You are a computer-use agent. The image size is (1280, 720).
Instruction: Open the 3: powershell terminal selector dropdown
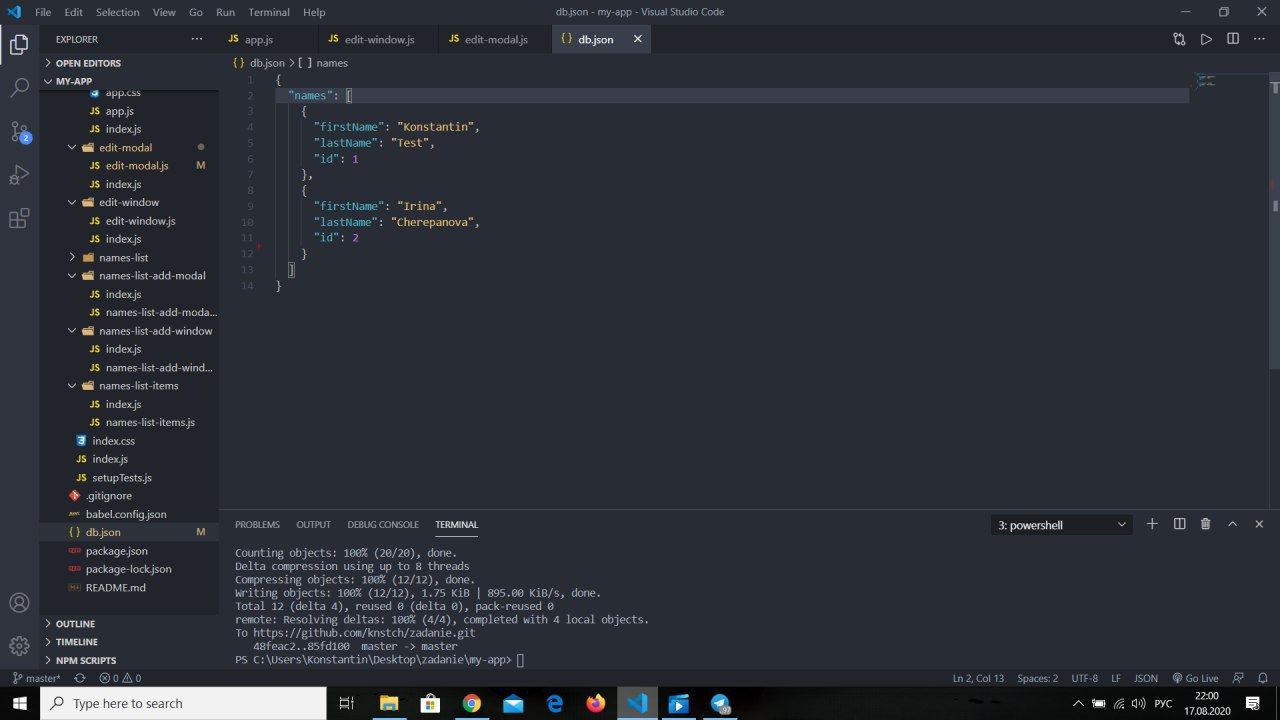(1062, 525)
